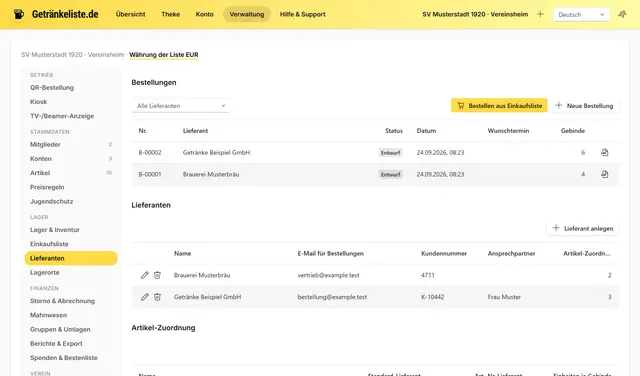This screenshot has height=376, width=640.
Task: Click order number B-00001
Action: point(150,174)
